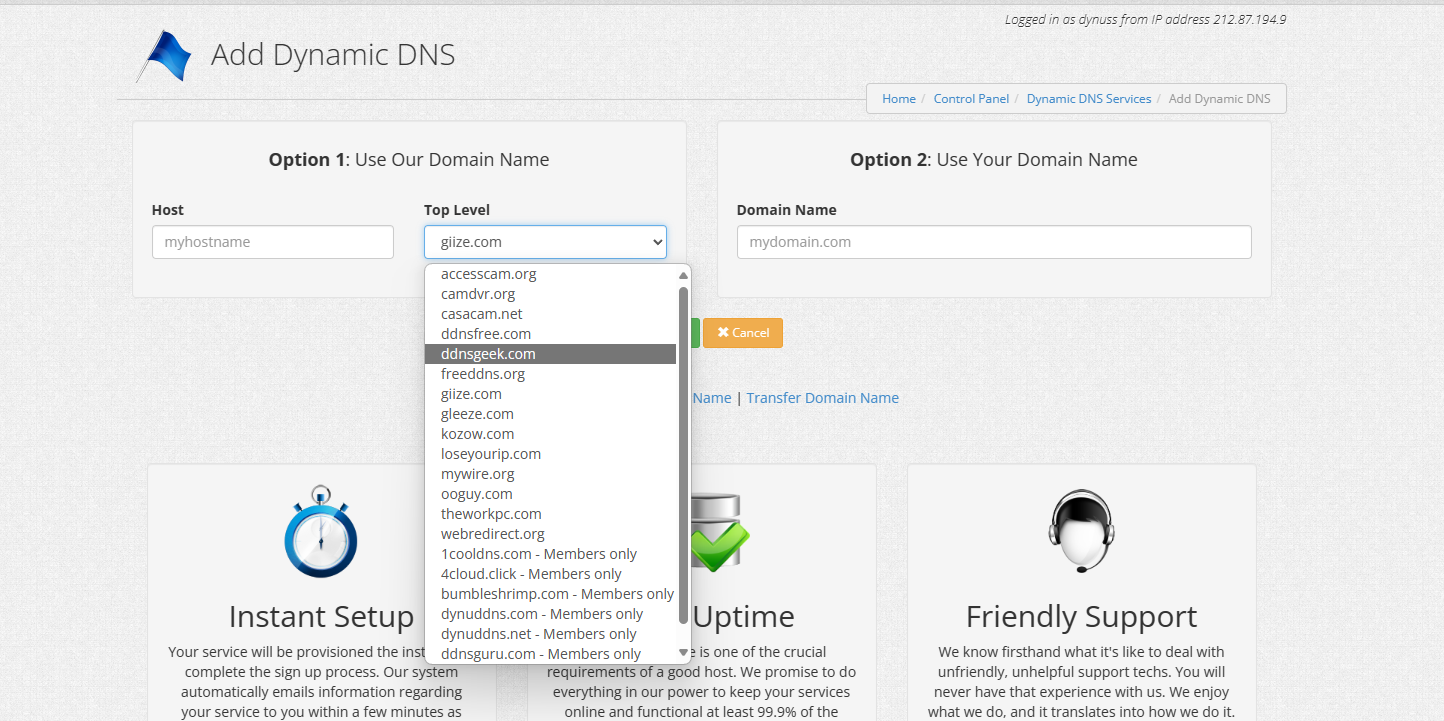Click the Logged in as dynuss text

[1145, 19]
